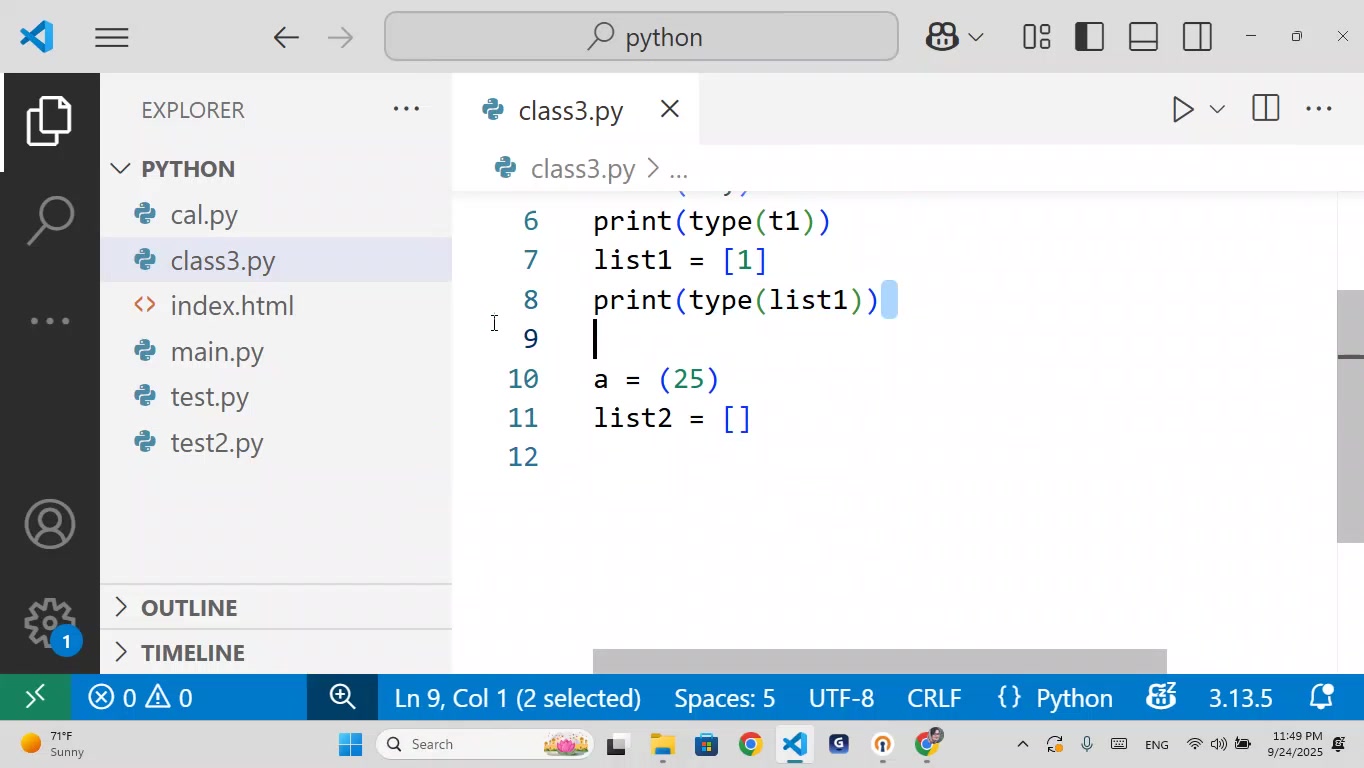
Task: Show errors and warnings problems panel
Action: click(x=140, y=697)
